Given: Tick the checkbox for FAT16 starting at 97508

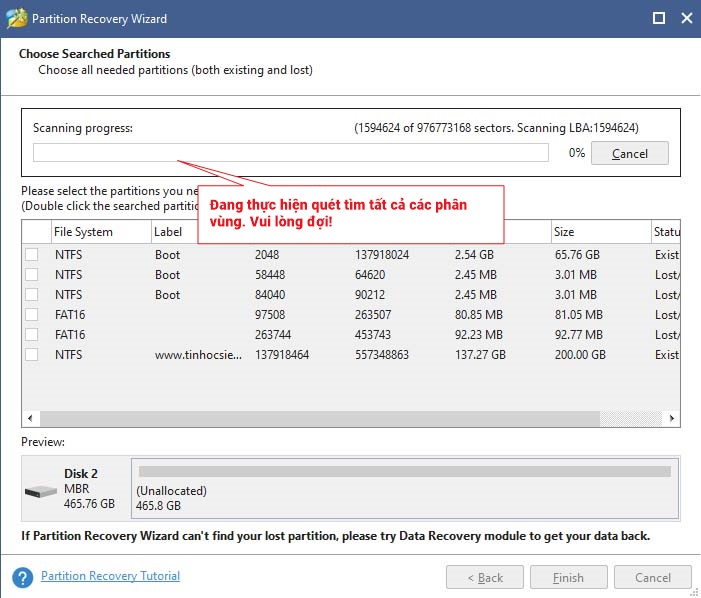Looking at the screenshot, I should [x=32, y=315].
